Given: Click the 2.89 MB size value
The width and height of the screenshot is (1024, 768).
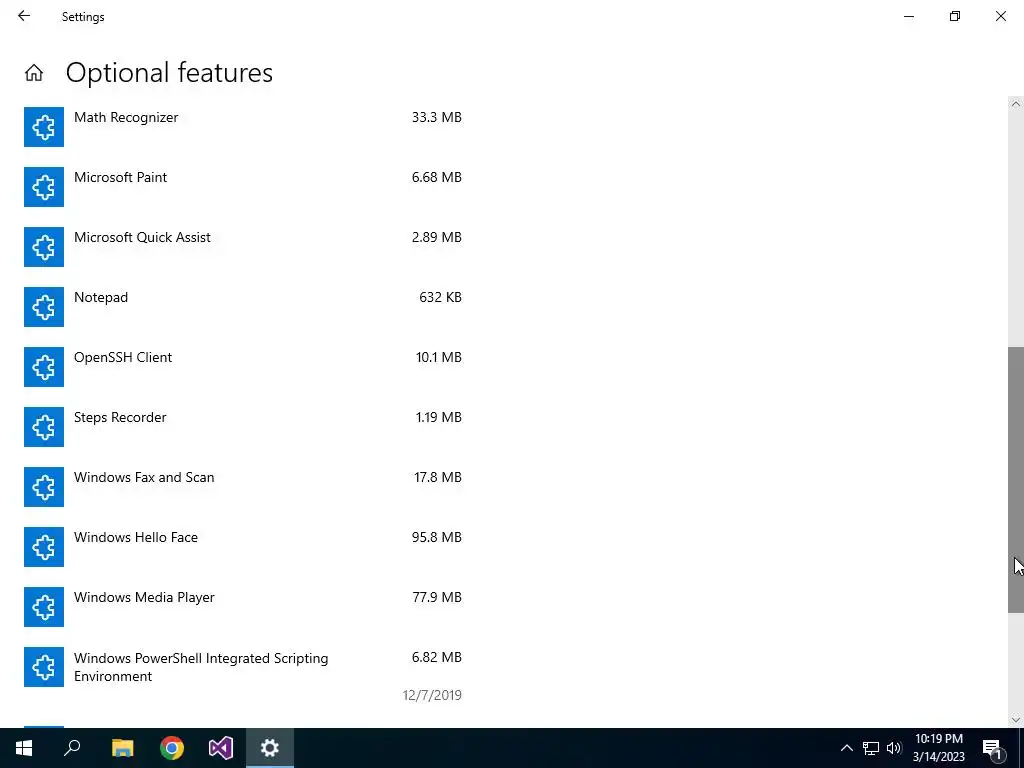Looking at the screenshot, I should [x=436, y=238].
